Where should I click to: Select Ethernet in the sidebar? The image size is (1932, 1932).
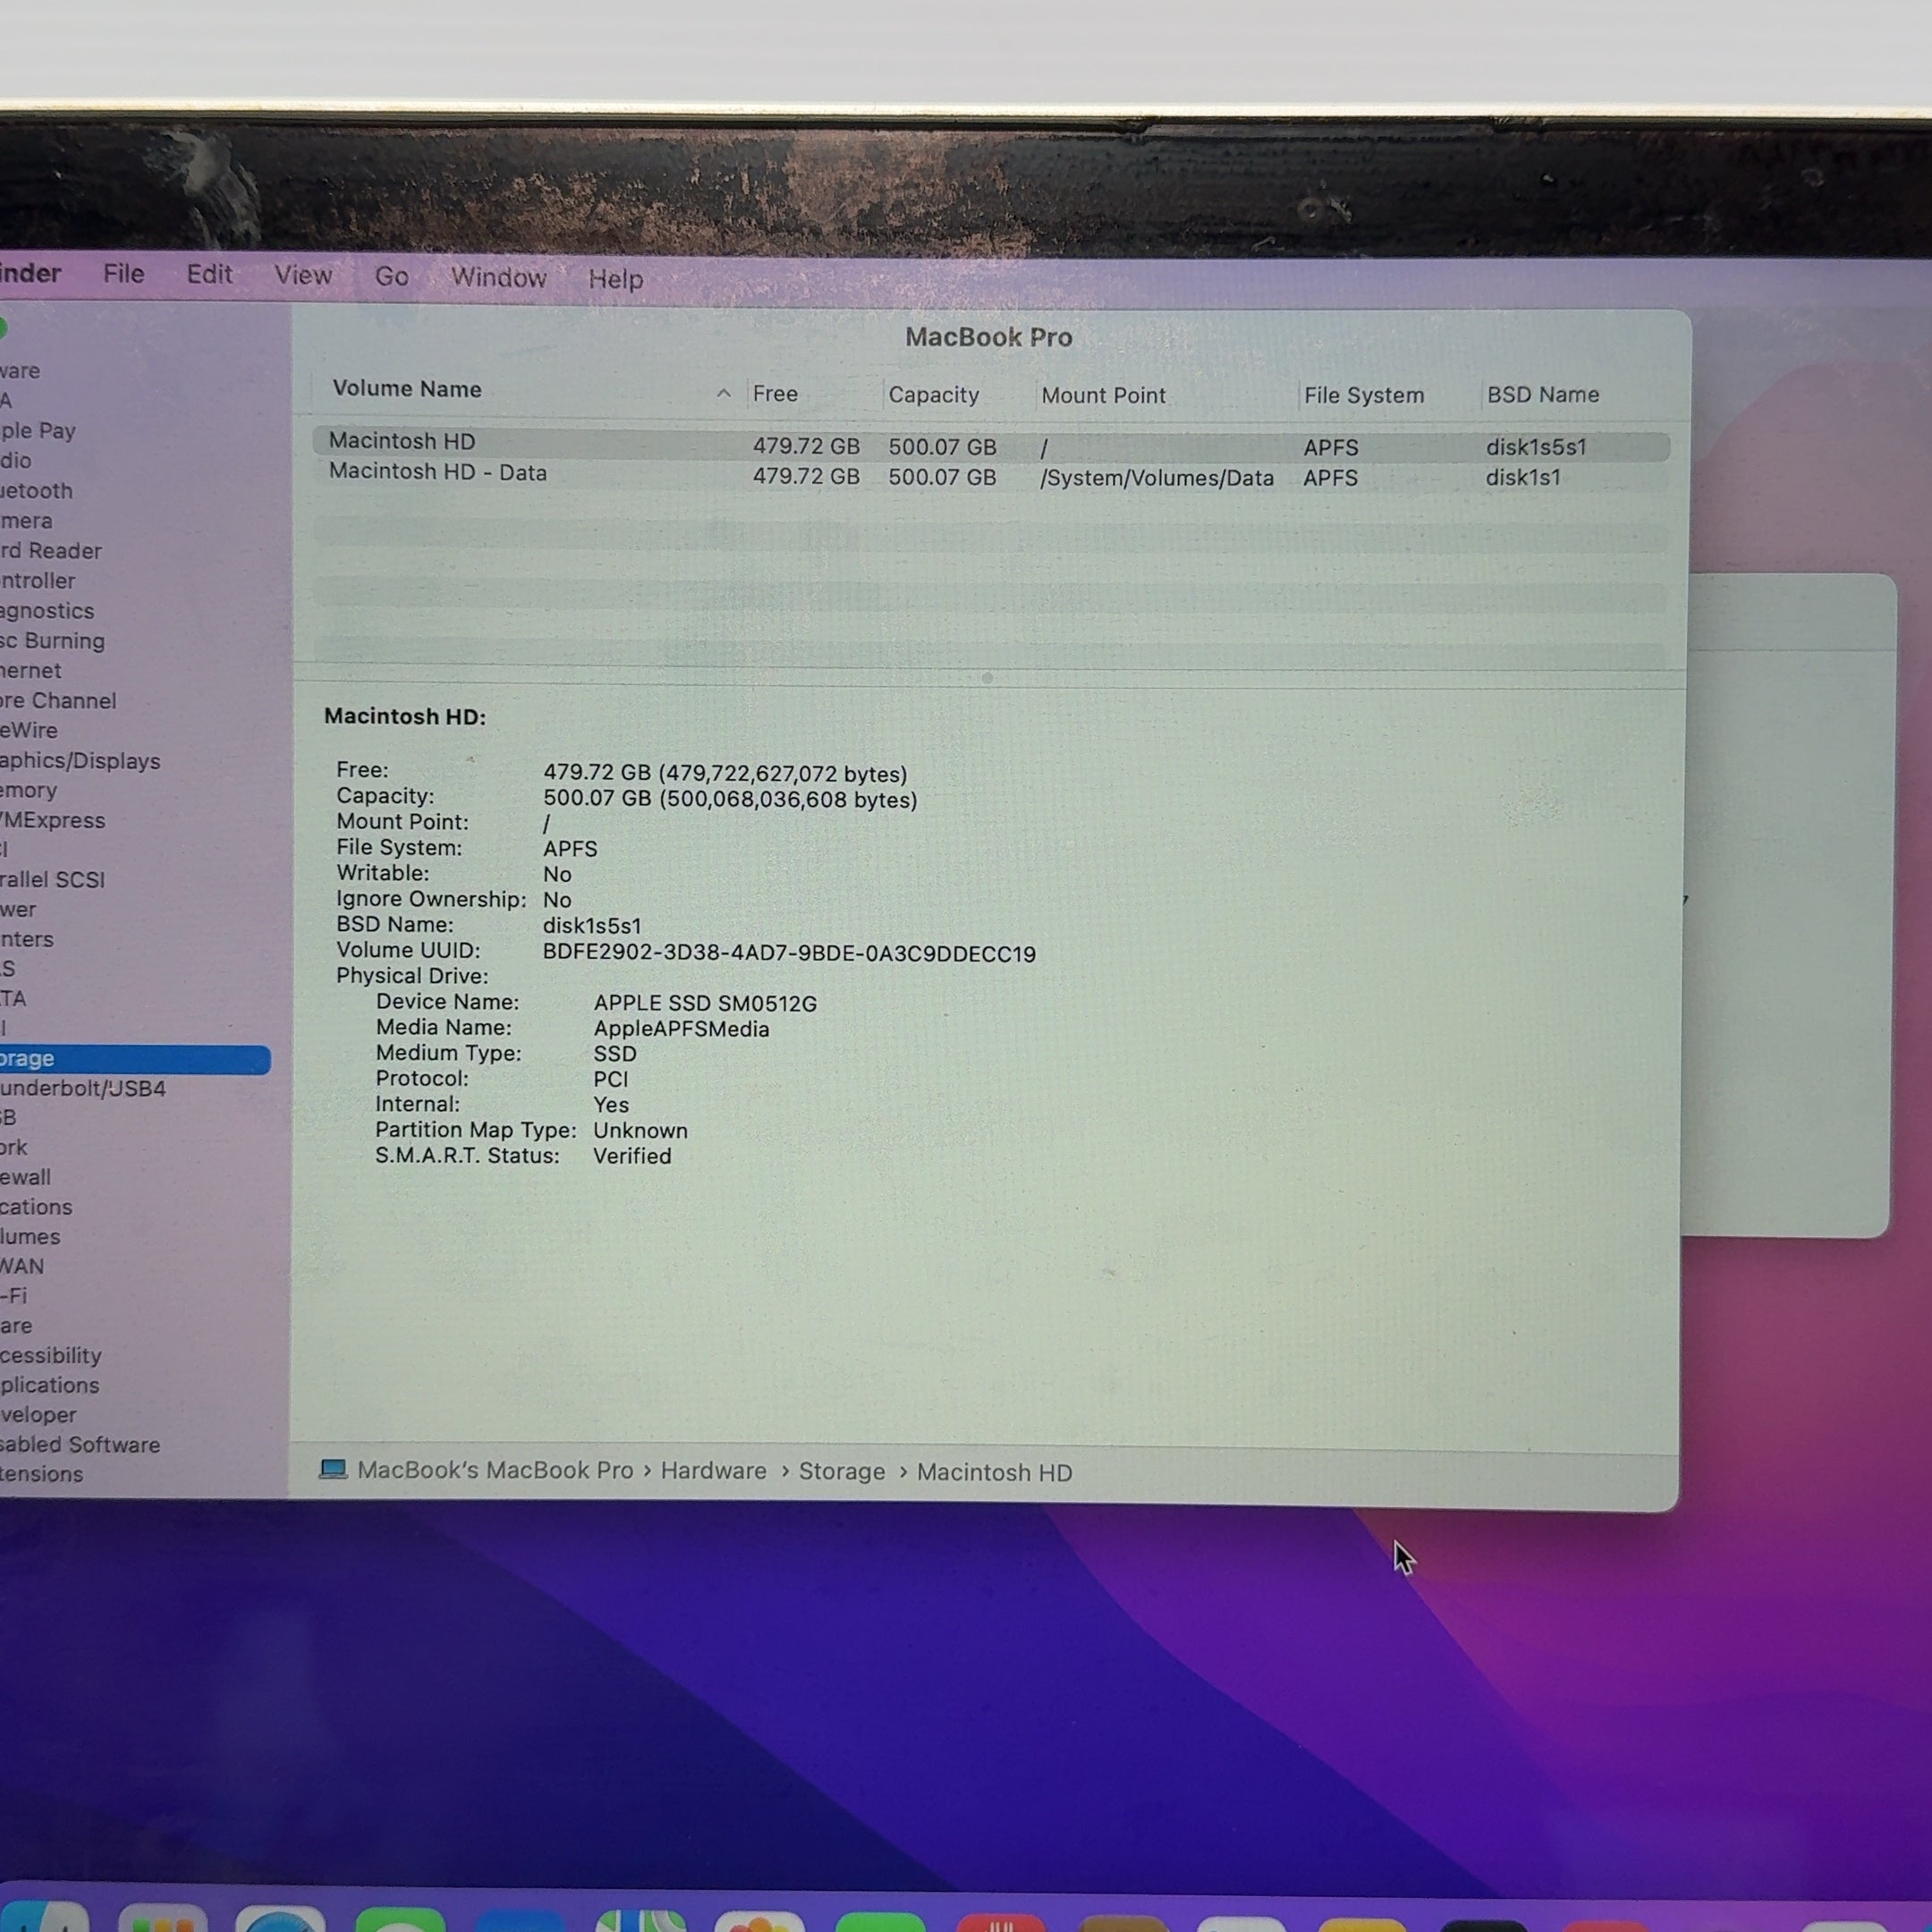(x=31, y=671)
